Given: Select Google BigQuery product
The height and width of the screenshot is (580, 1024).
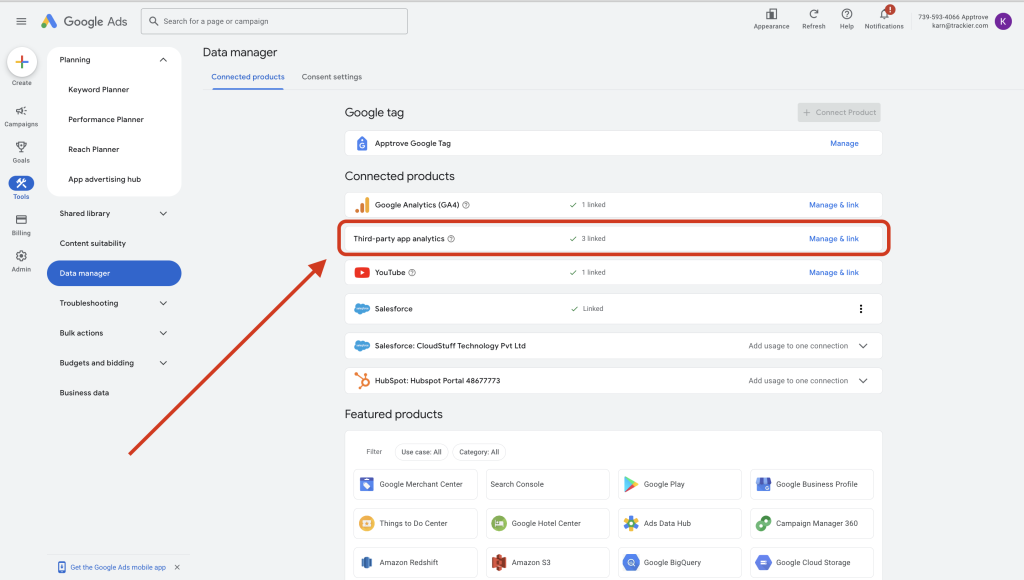Looking at the screenshot, I should 680,563.
